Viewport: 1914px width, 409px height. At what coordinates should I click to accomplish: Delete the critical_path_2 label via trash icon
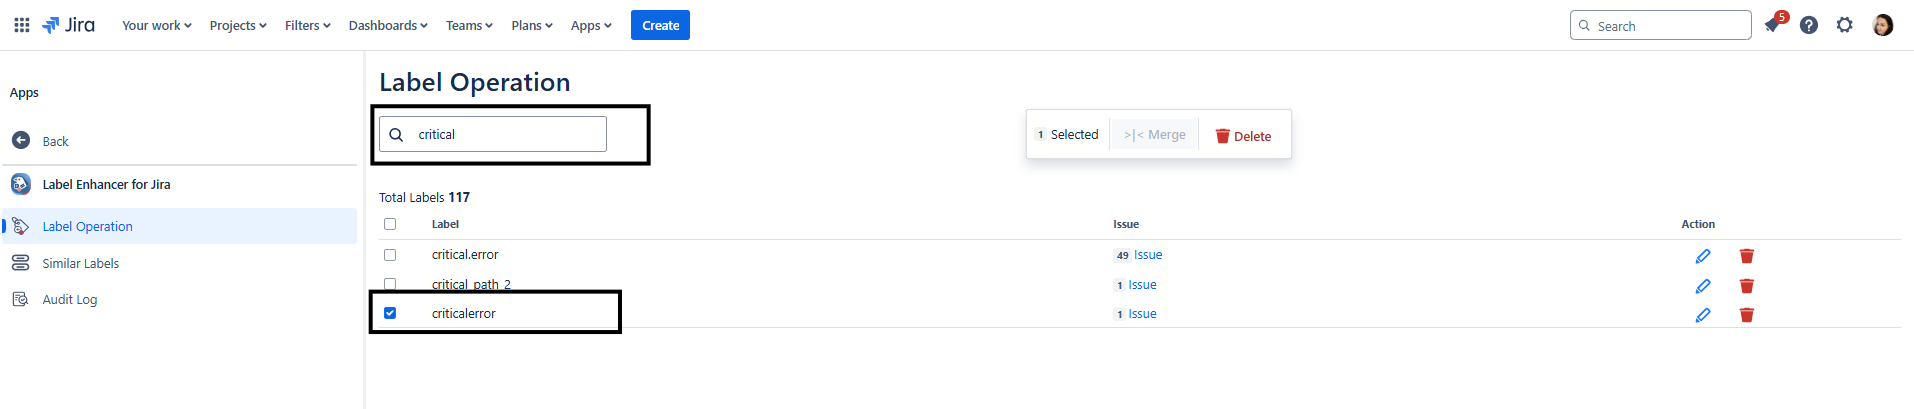(1747, 286)
